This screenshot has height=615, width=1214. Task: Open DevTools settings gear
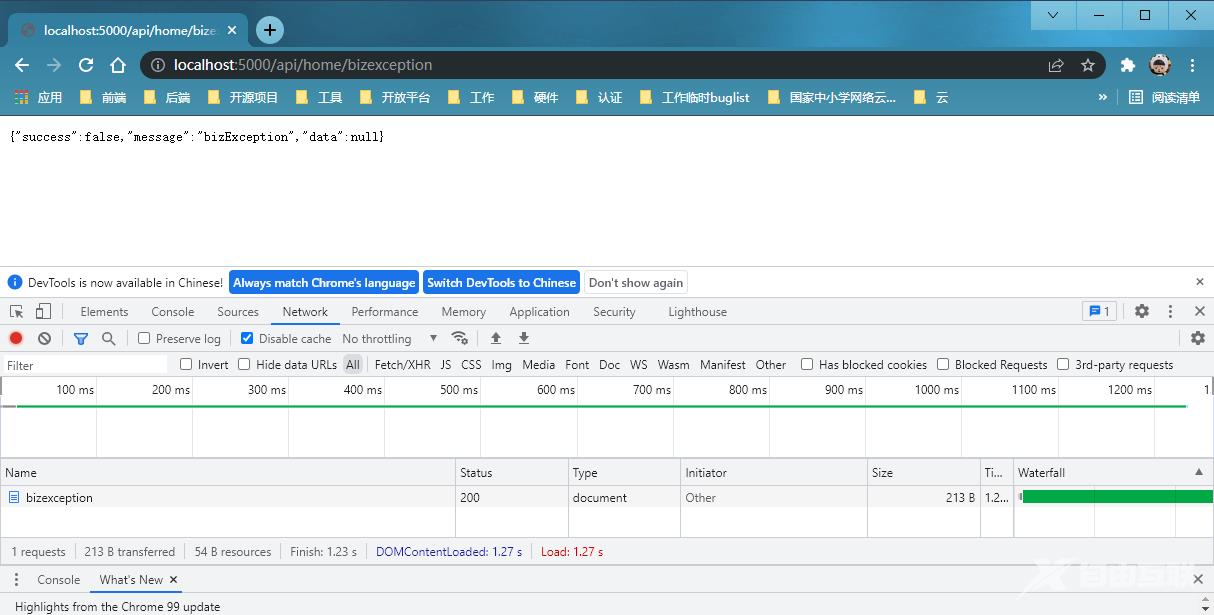[1142, 312]
